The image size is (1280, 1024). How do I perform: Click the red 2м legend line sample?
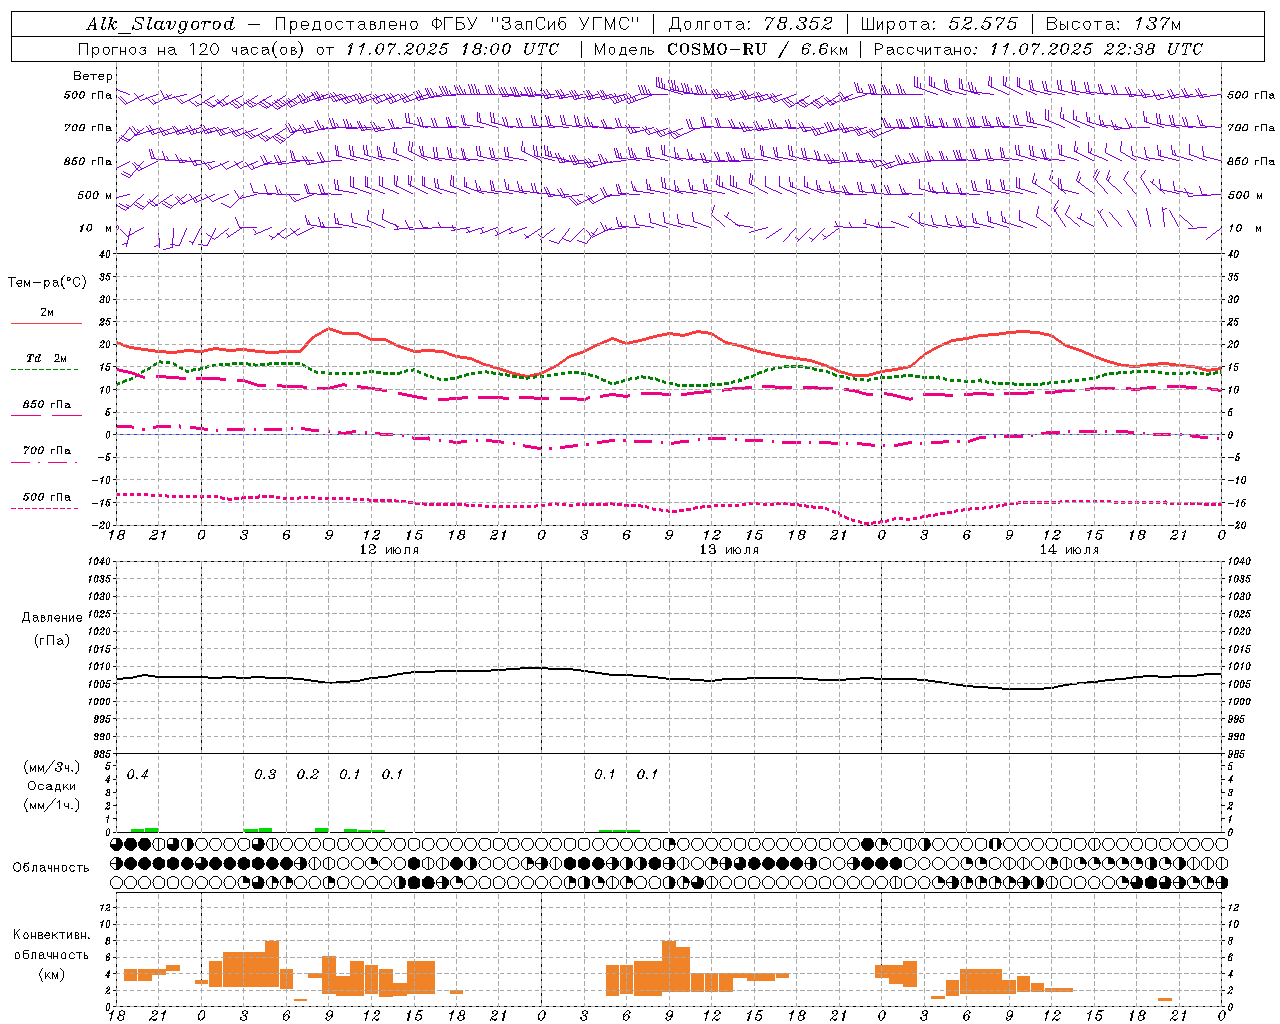tap(46, 323)
